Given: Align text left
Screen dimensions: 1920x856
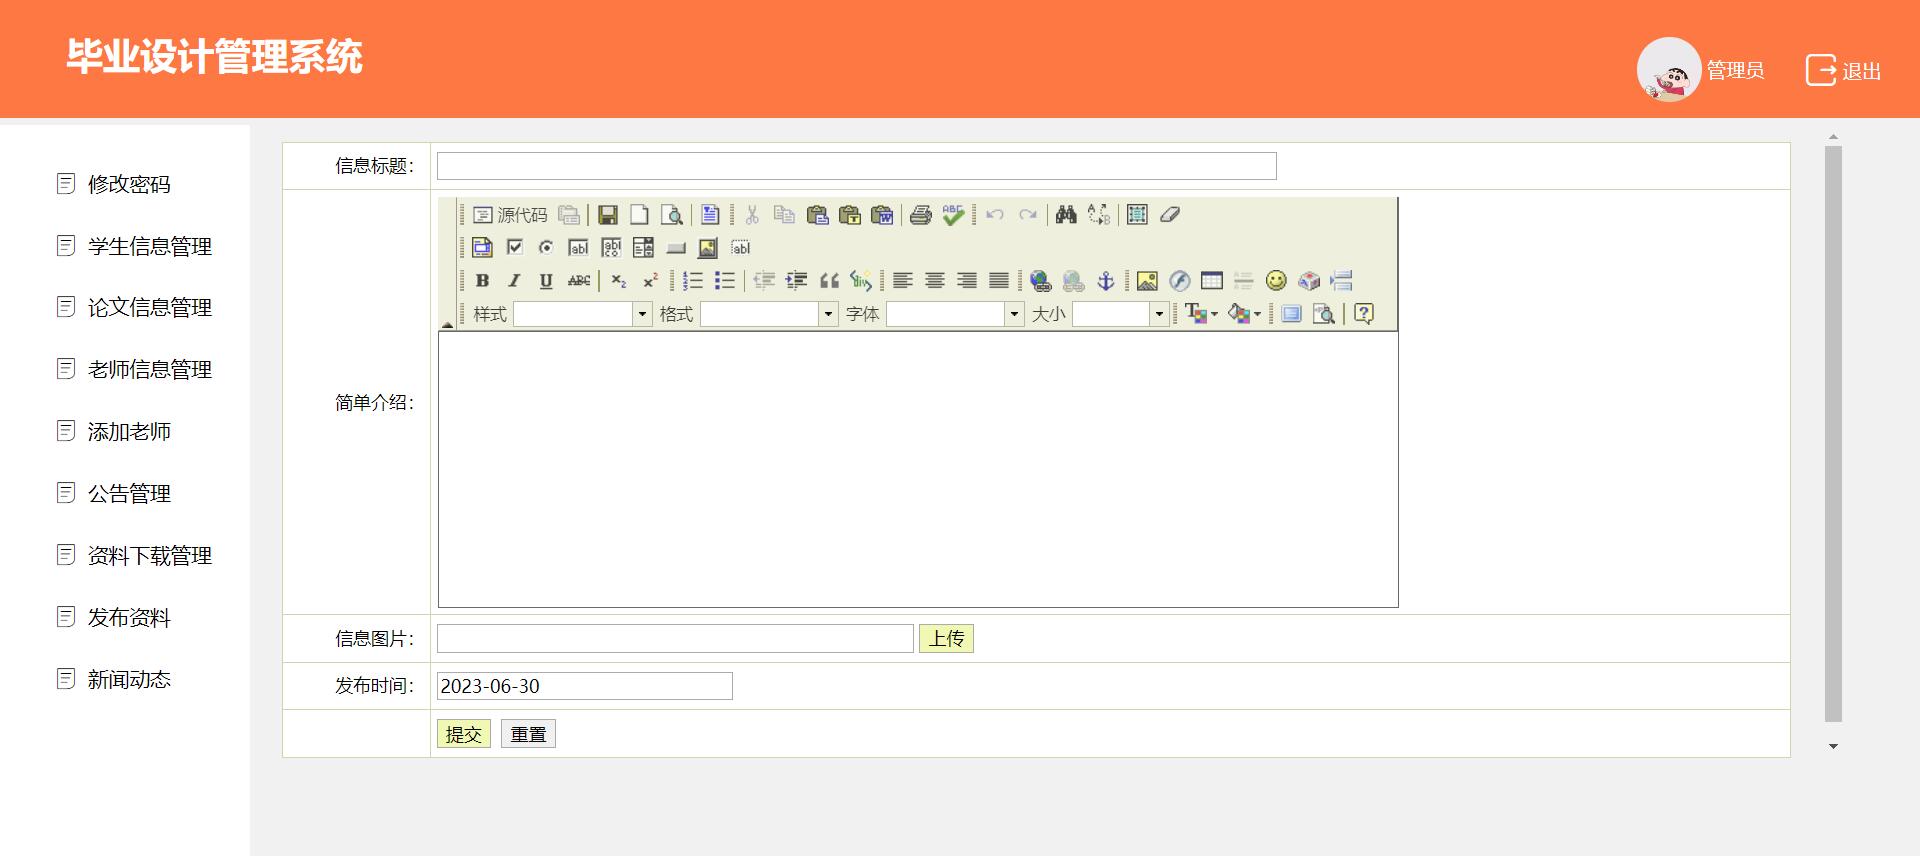Looking at the screenshot, I should pyautogui.click(x=903, y=281).
